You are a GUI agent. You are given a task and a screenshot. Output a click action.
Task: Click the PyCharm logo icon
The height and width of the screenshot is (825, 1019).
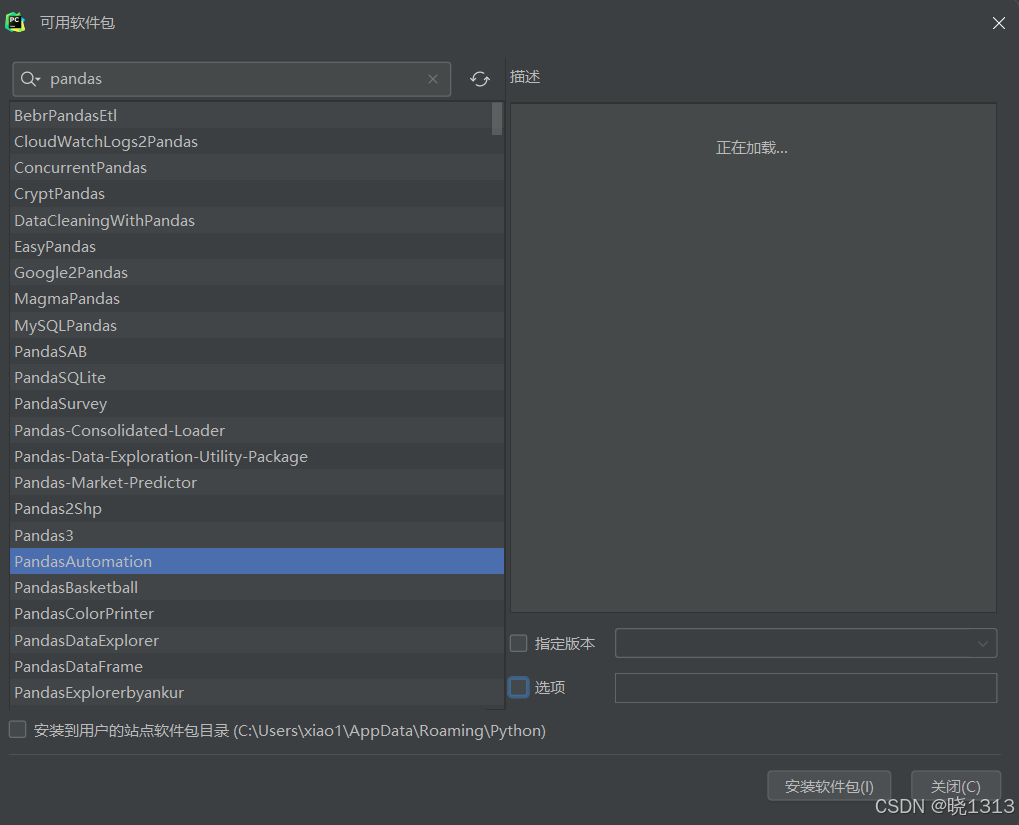pos(16,22)
